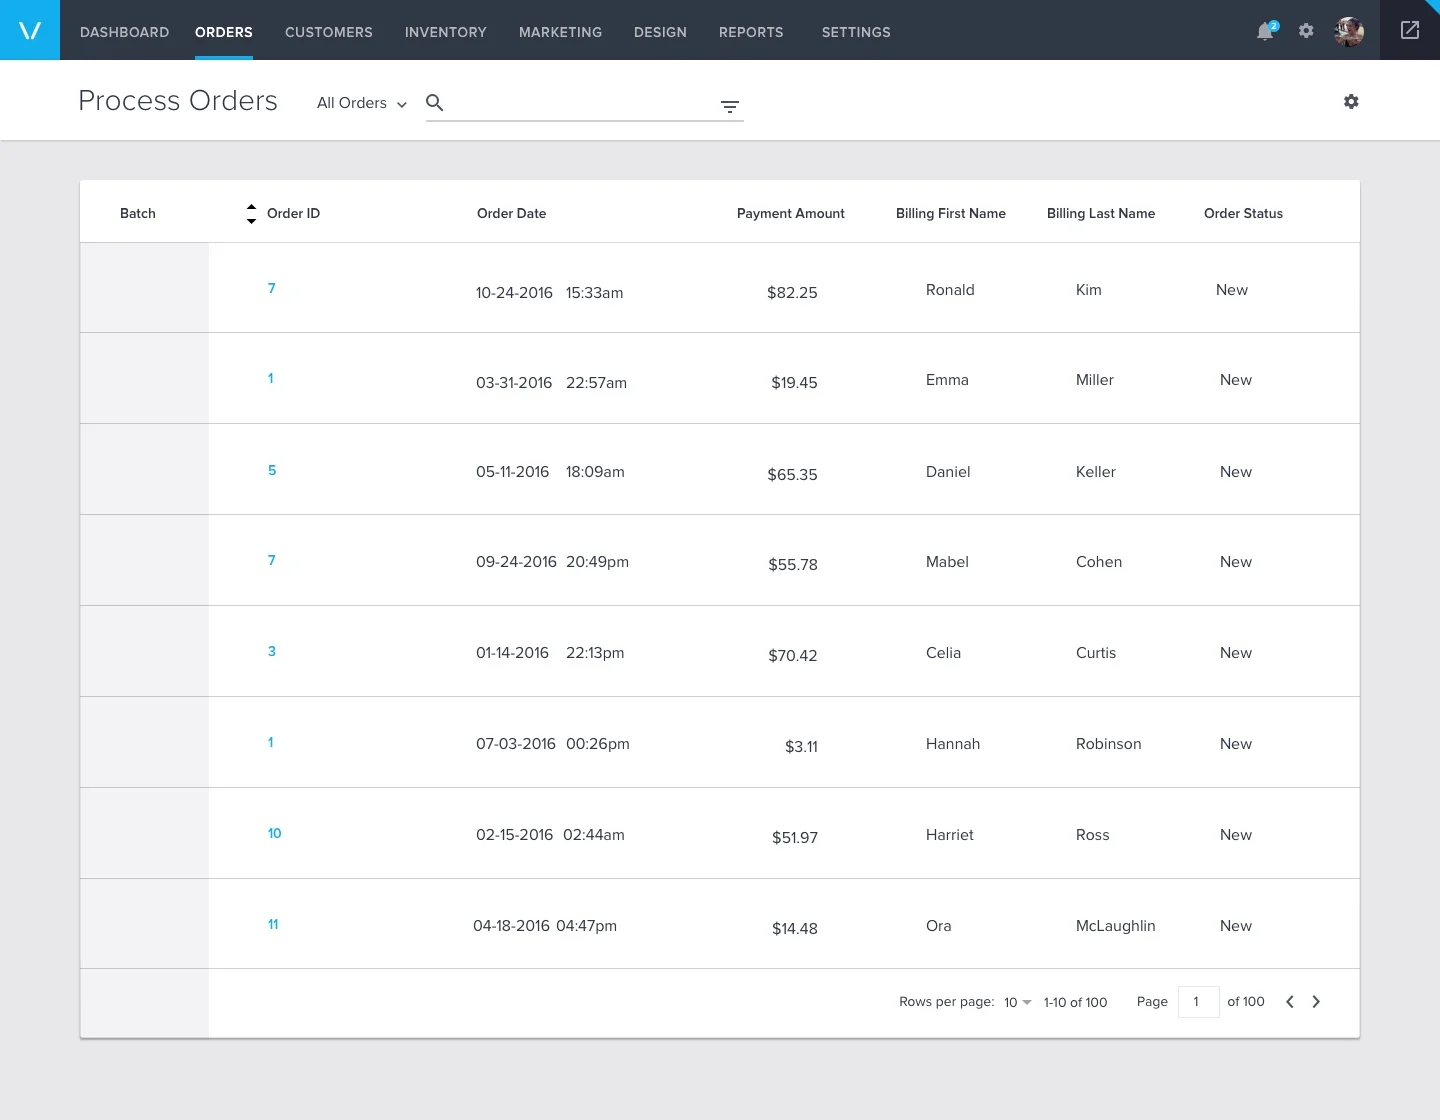This screenshot has height=1120, width=1440.
Task: Click the Volusion logo icon
Action: point(30,30)
